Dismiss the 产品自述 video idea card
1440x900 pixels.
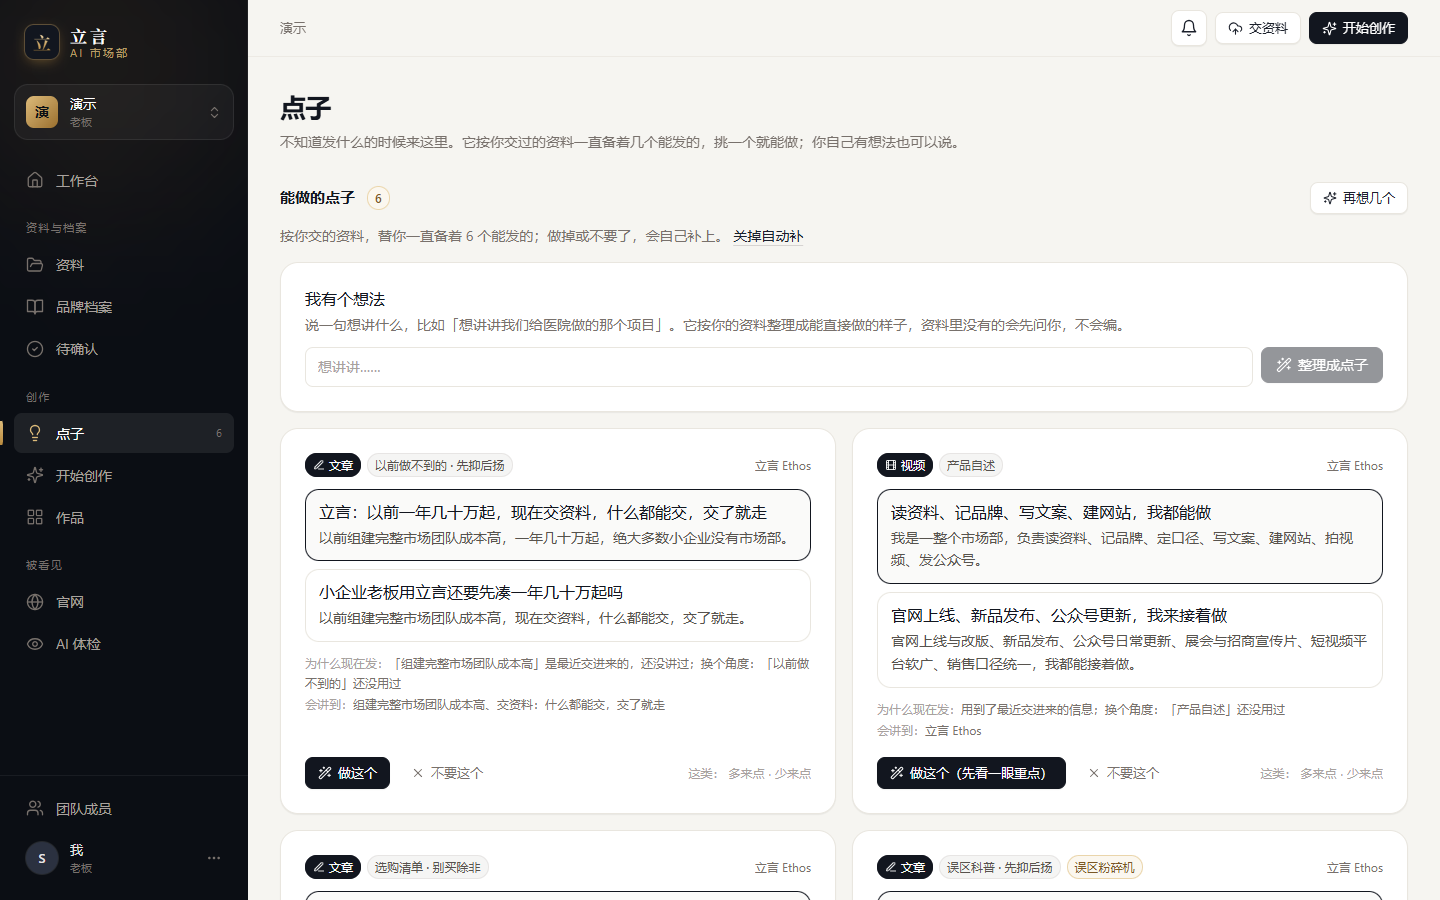pos(1123,773)
